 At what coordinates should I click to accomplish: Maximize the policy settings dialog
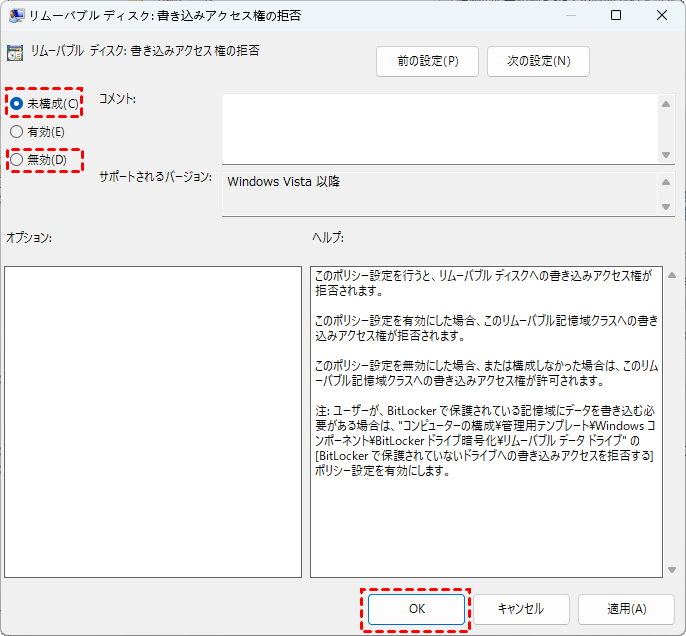pyautogui.click(x=616, y=16)
